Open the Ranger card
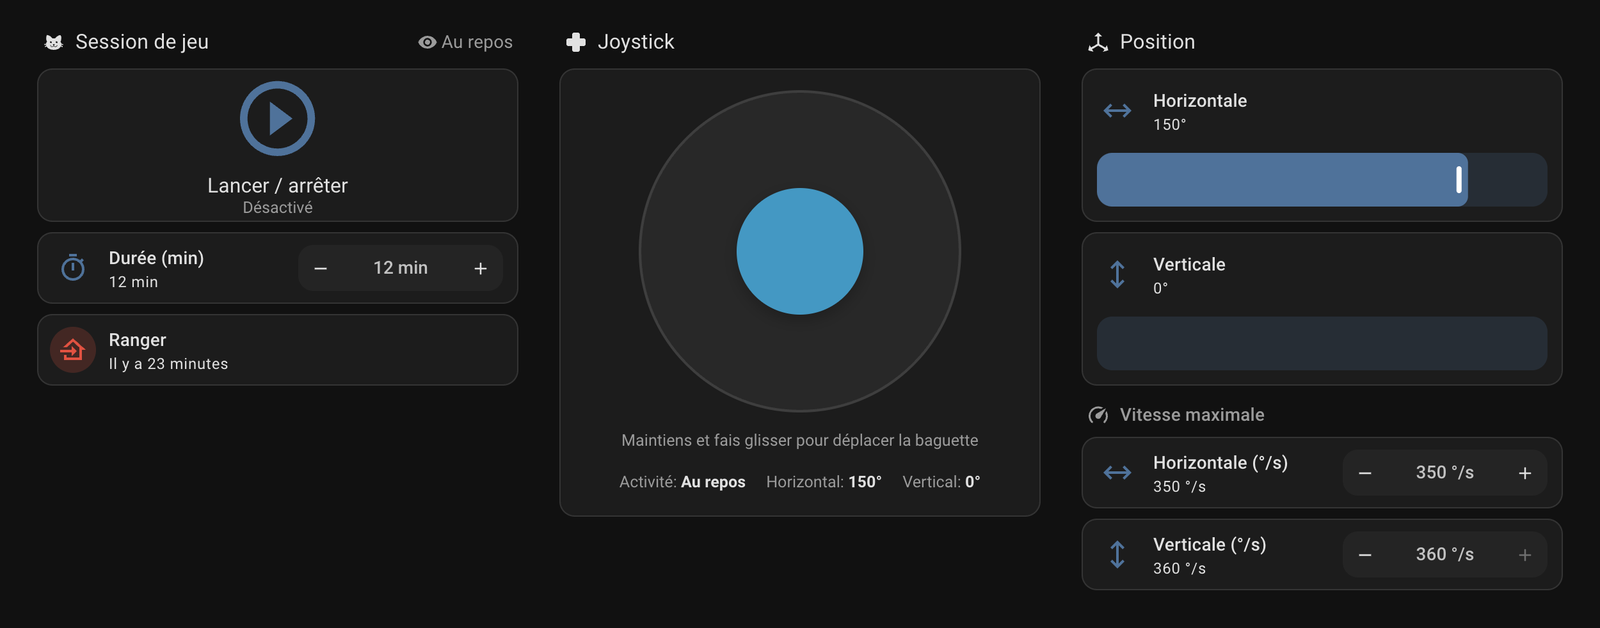The image size is (1600, 628). (278, 350)
